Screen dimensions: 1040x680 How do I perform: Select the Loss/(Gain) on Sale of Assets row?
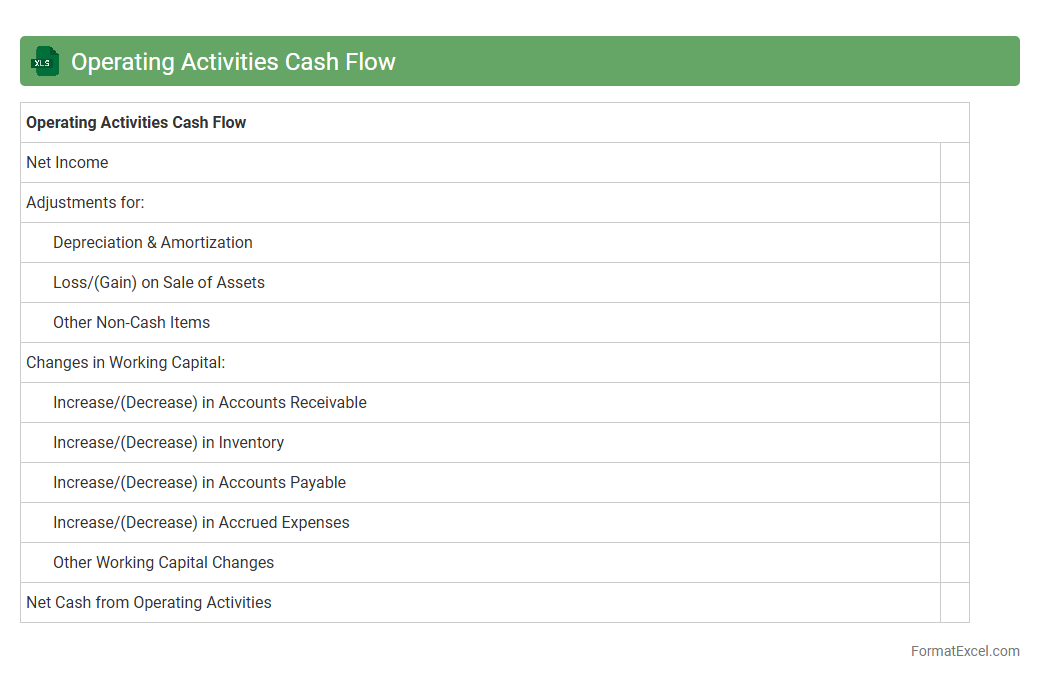(x=159, y=283)
